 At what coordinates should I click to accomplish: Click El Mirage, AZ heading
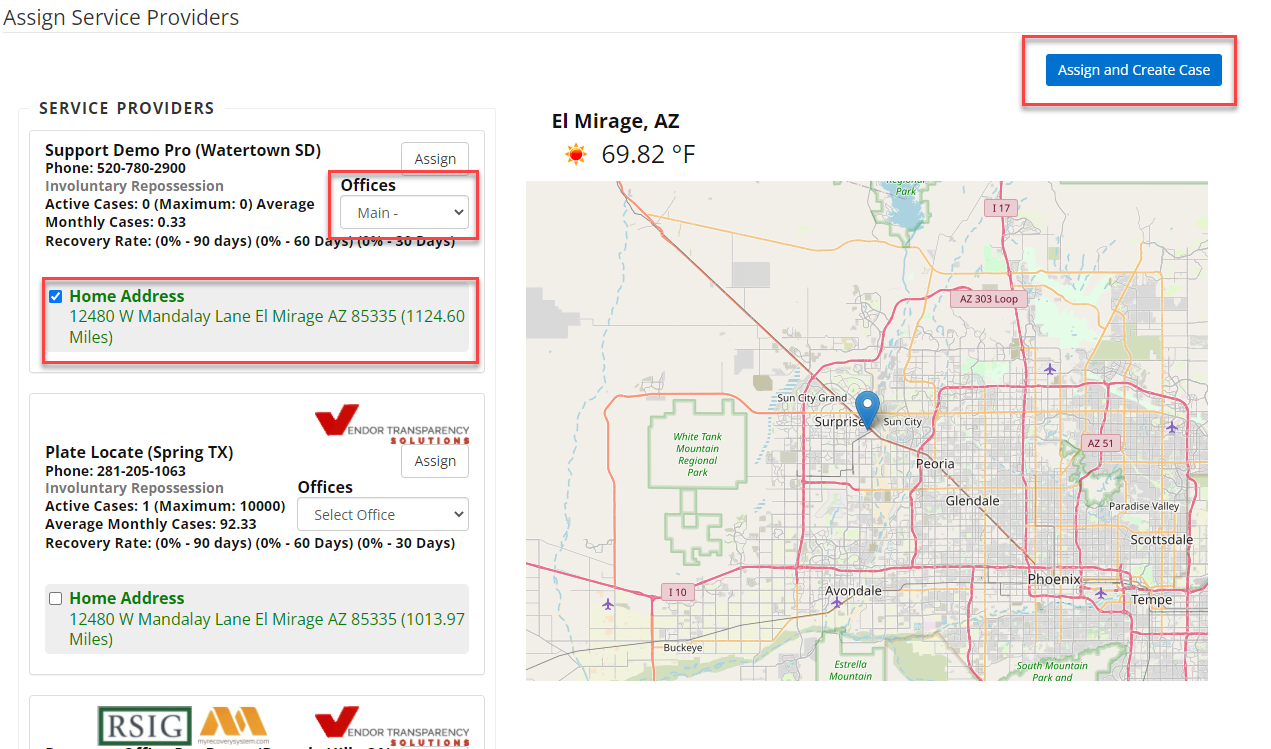click(615, 121)
